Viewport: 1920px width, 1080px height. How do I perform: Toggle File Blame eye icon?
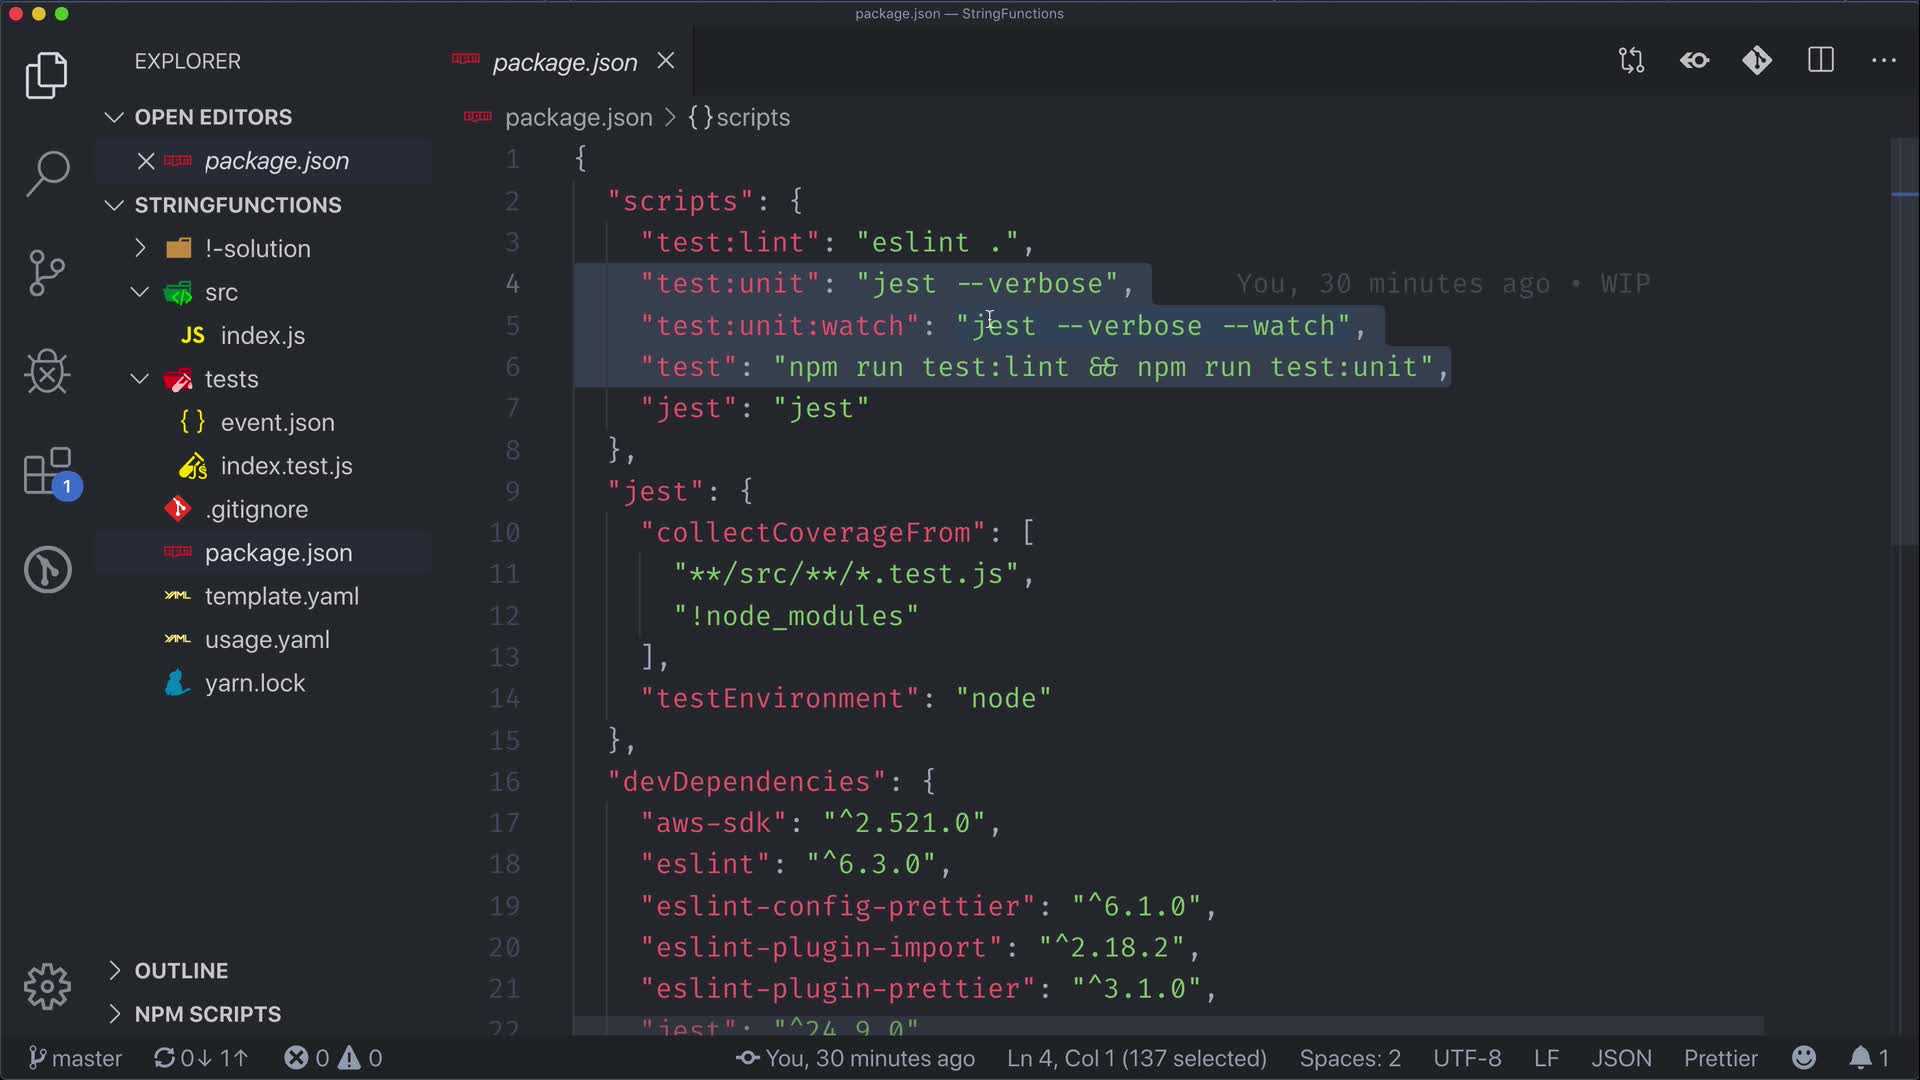pos(1694,61)
